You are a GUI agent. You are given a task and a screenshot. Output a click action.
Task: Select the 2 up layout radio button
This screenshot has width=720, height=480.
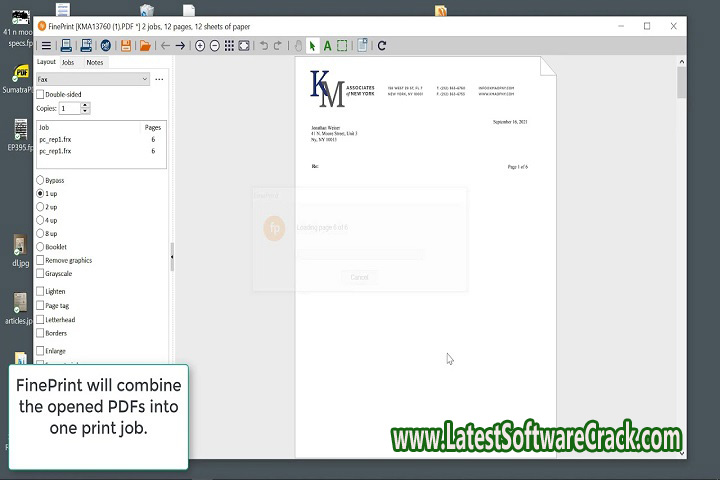(x=41, y=207)
